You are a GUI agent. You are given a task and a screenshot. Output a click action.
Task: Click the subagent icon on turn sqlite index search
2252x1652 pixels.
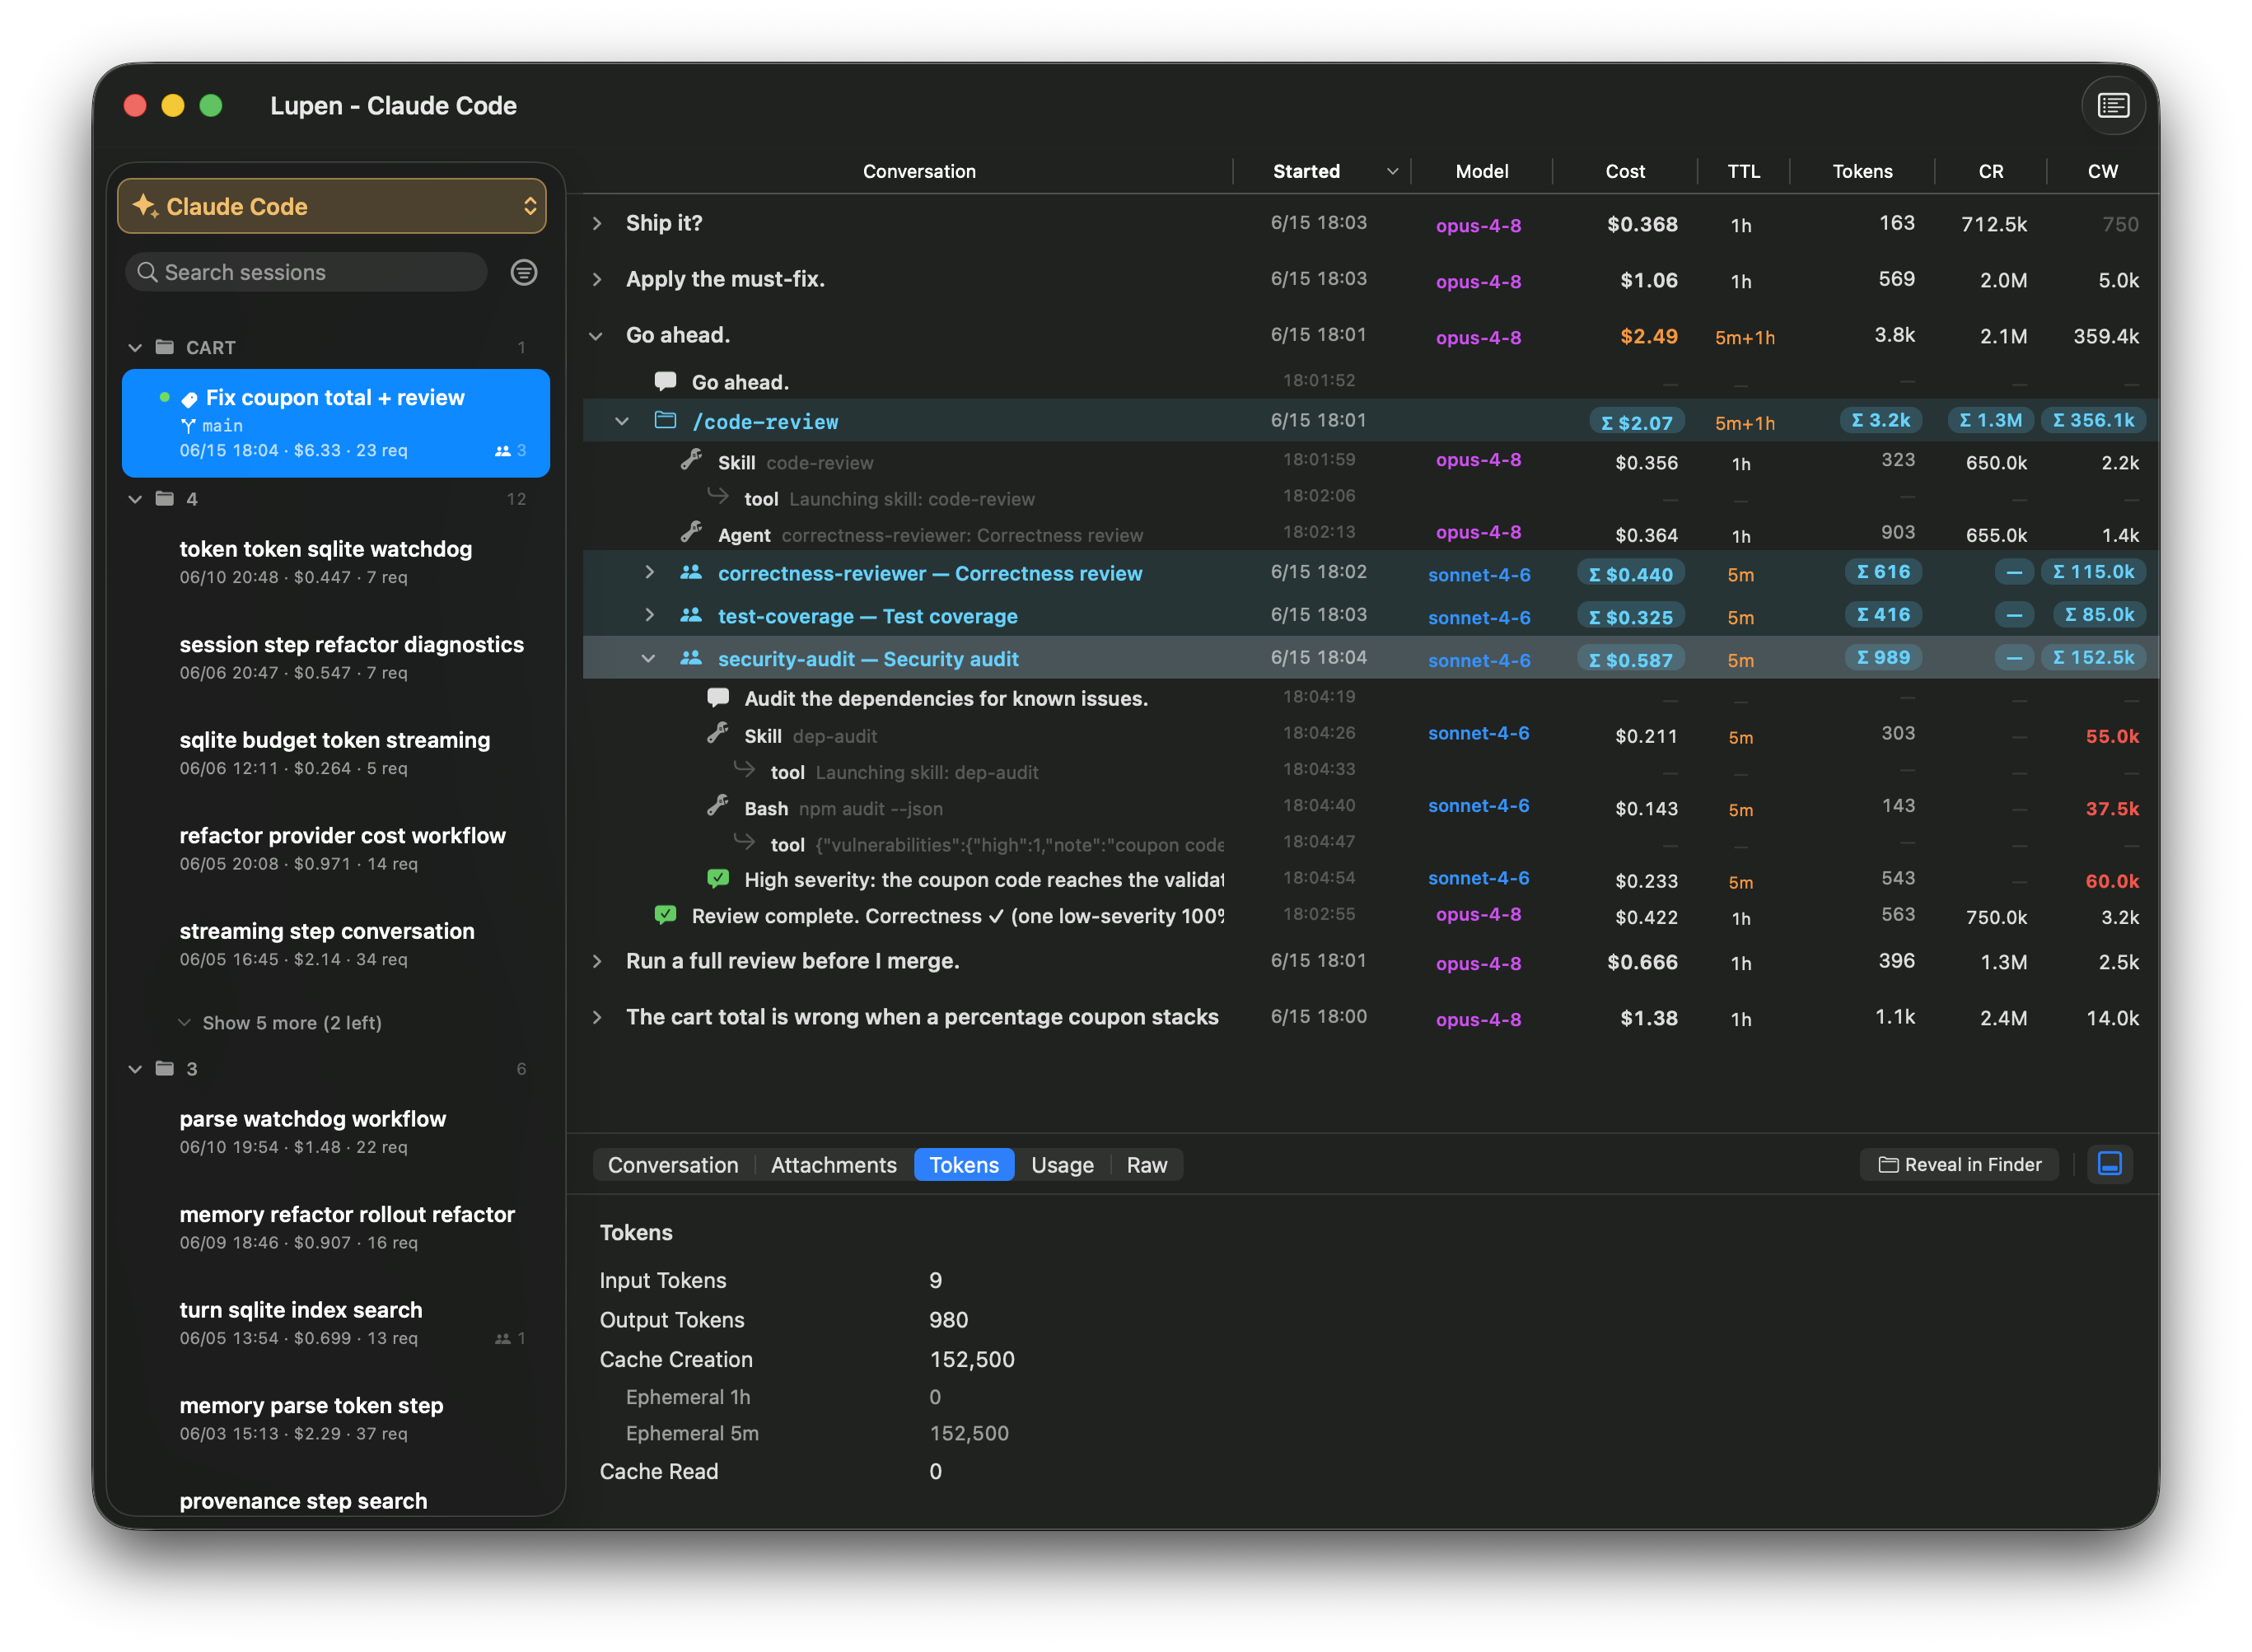click(503, 1338)
